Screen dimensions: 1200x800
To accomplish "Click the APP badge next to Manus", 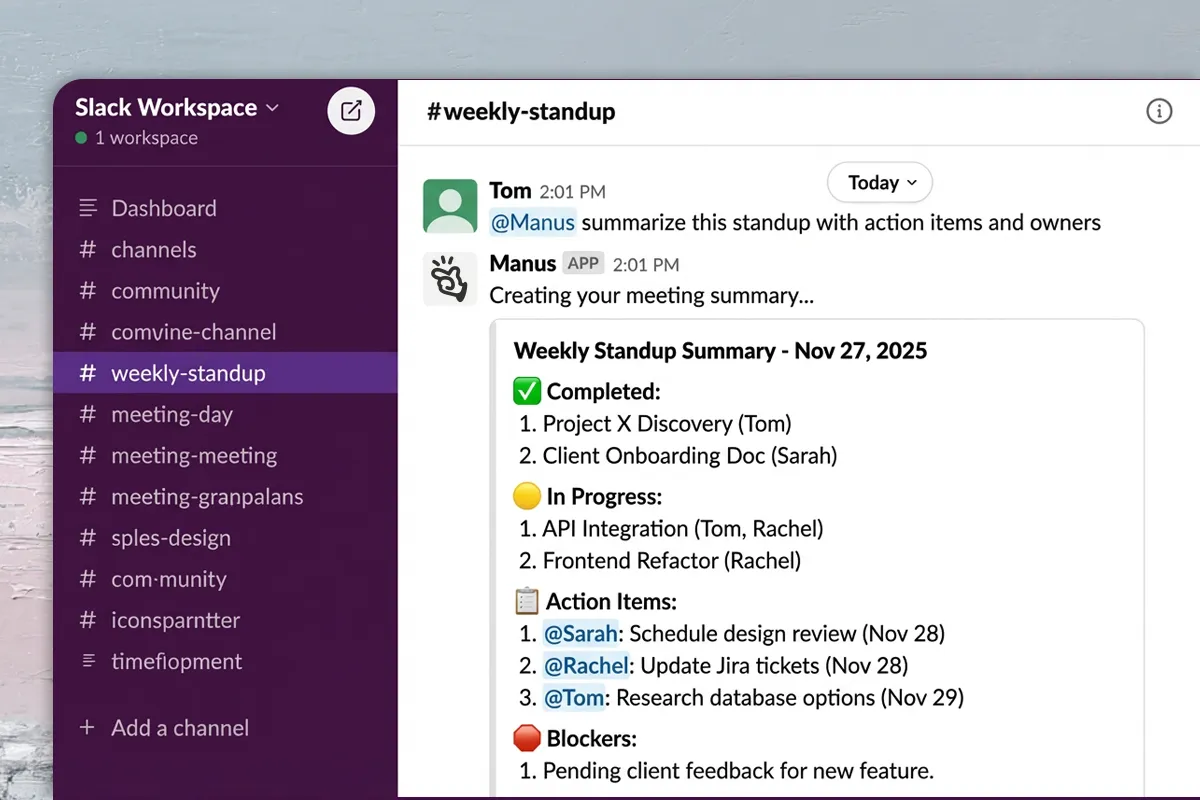I will pos(583,263).
